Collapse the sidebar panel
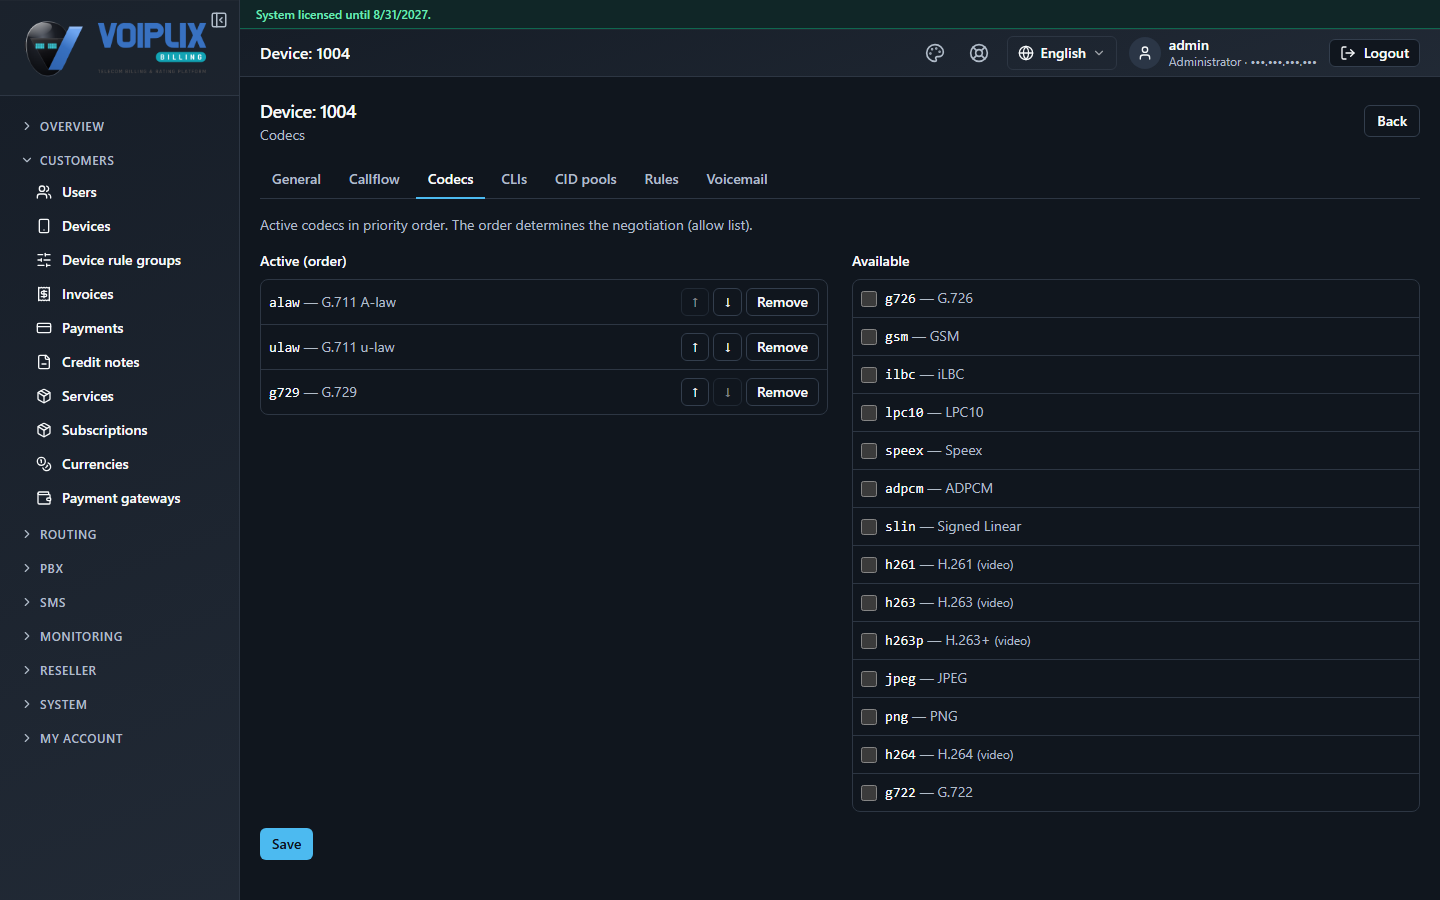Image resolution: width=1440 pixels, height=900 pixels. pos(219,20)
